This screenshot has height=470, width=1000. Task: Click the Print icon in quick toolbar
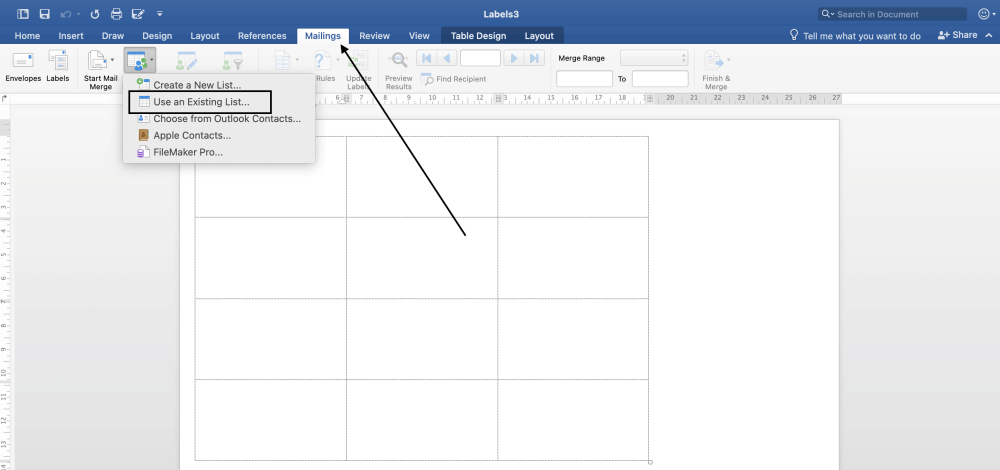[116, 15]
